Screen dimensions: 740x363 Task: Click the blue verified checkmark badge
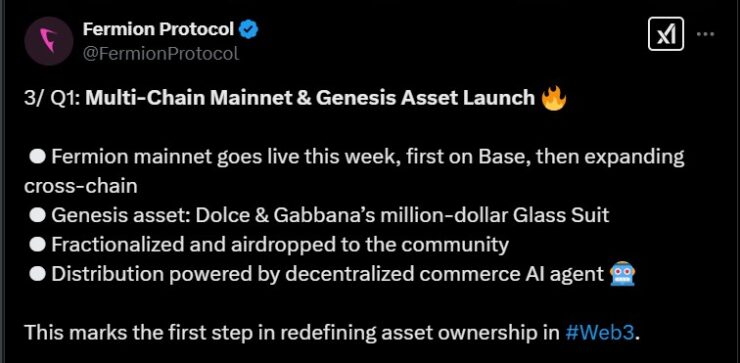pyautogui.click(x=248, y=30)
